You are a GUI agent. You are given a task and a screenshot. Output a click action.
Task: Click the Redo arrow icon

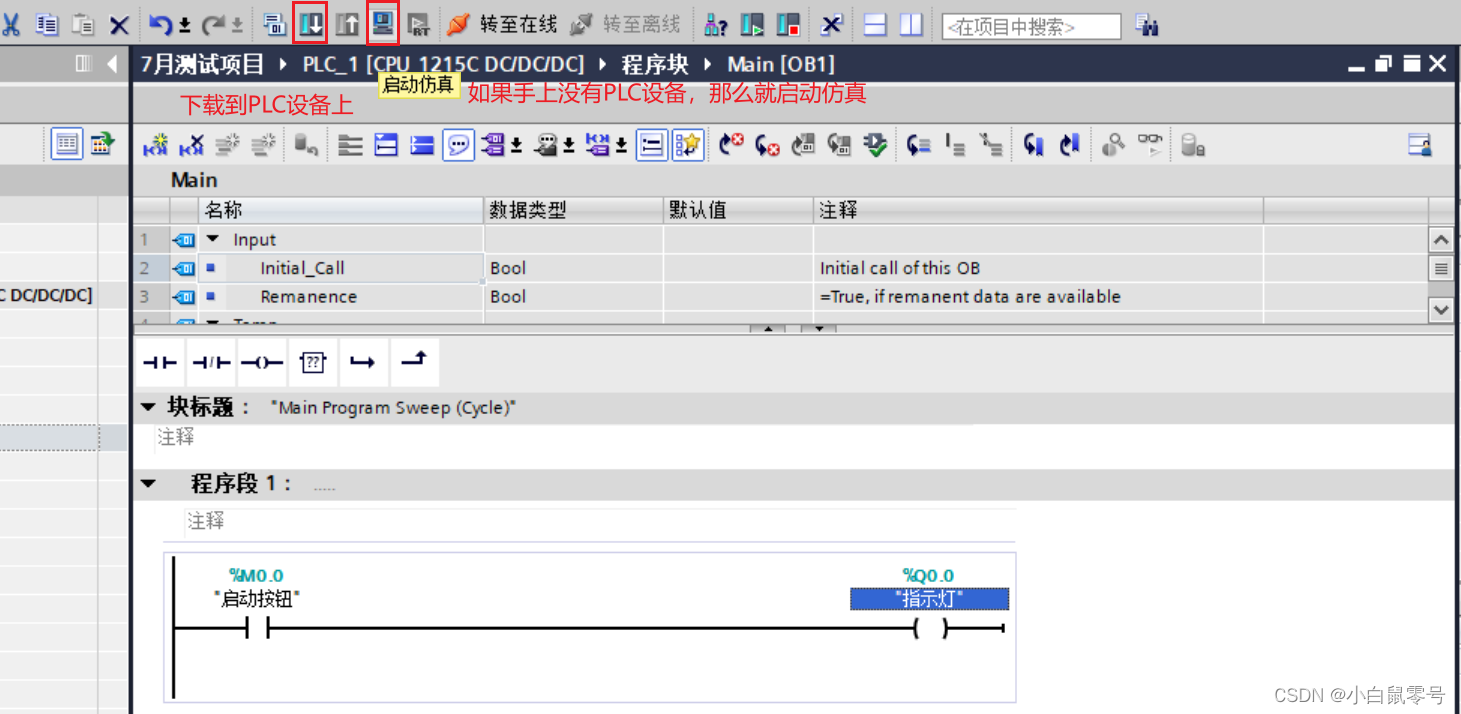[x=214, y=25]
